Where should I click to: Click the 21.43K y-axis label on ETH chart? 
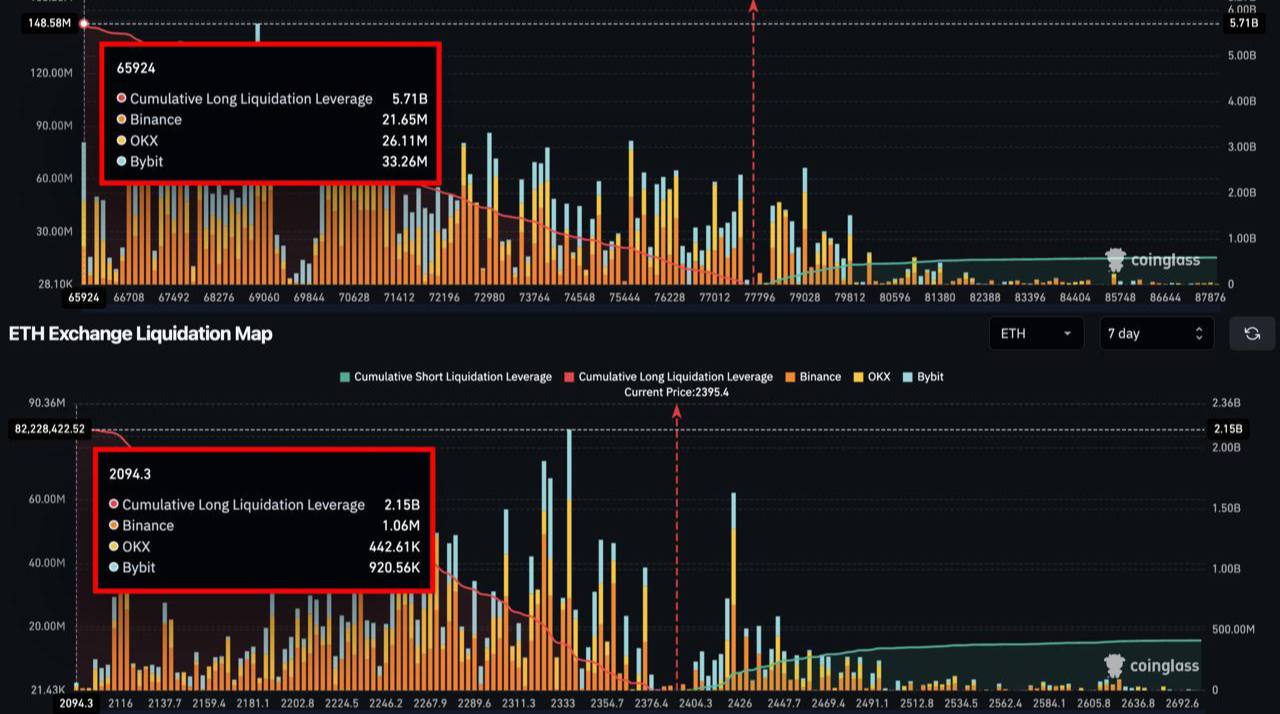(47, 690)
